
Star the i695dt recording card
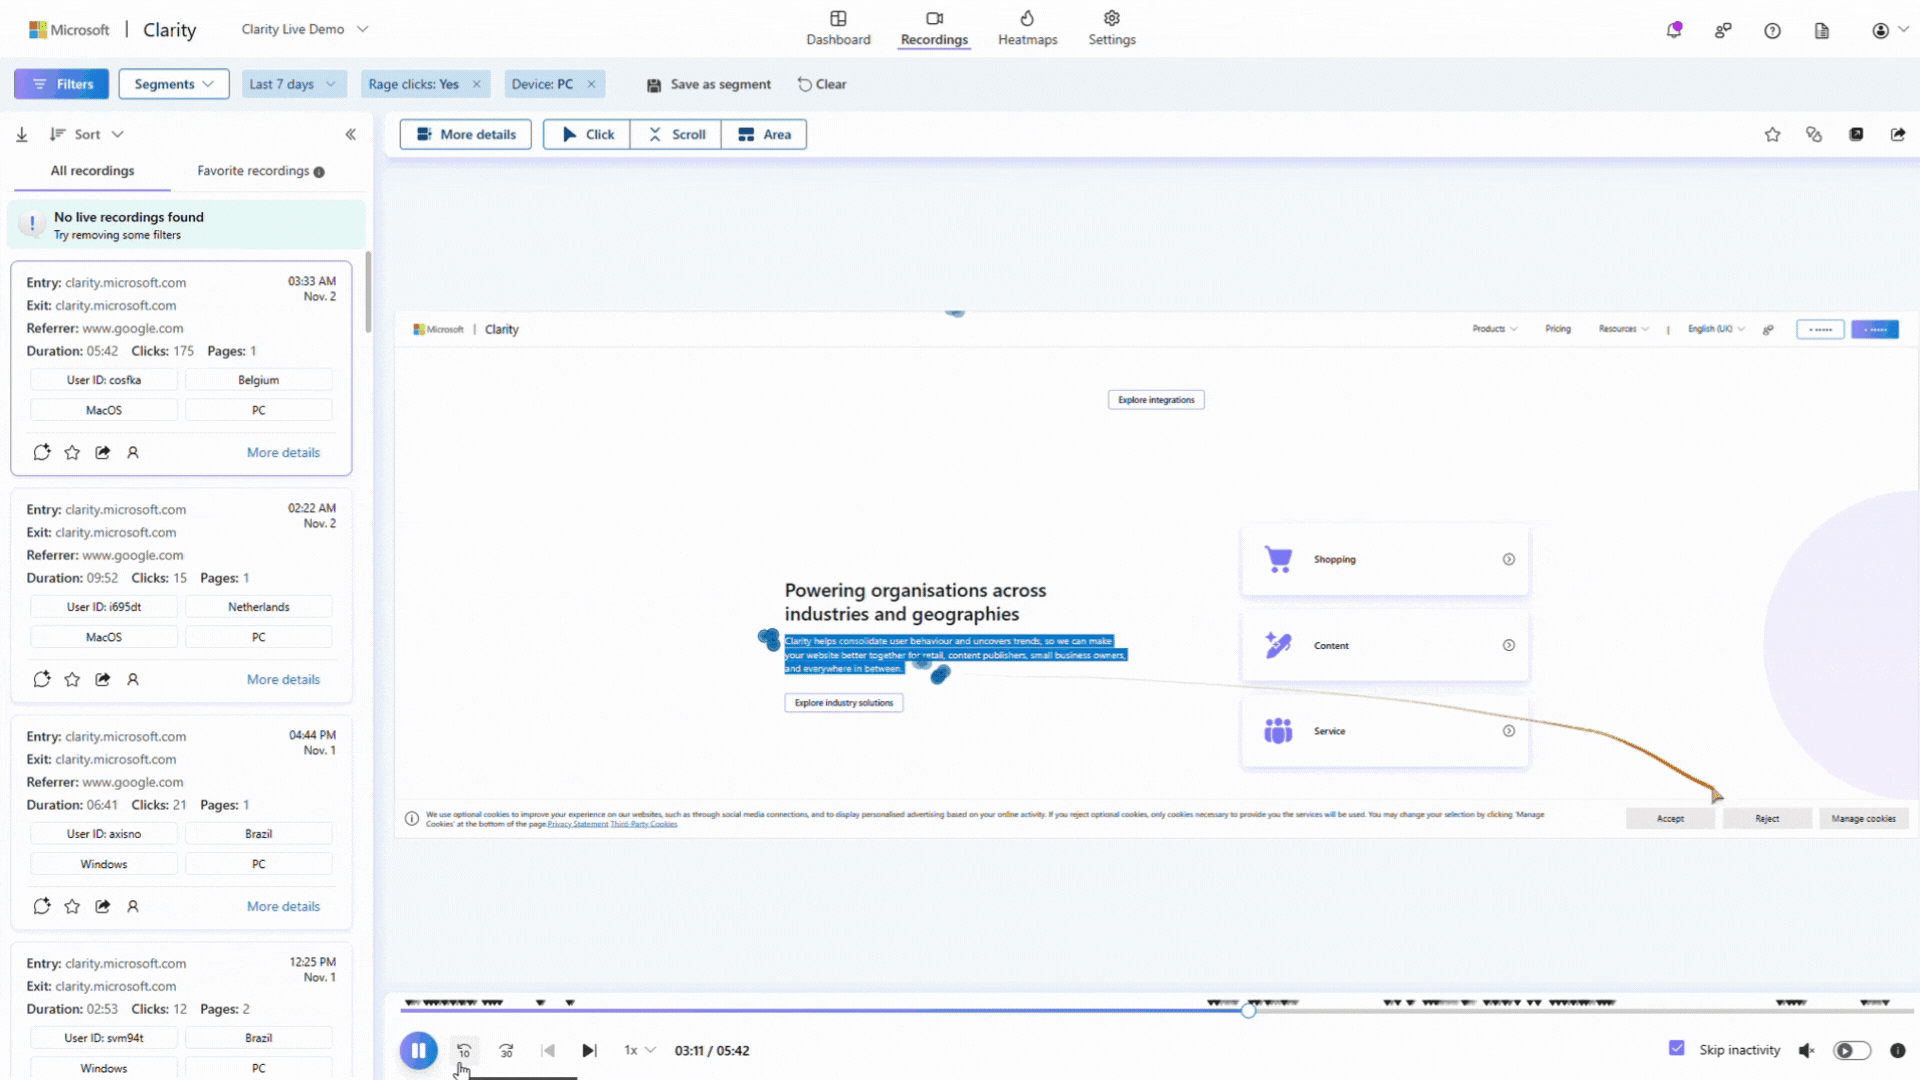(72, 679)
